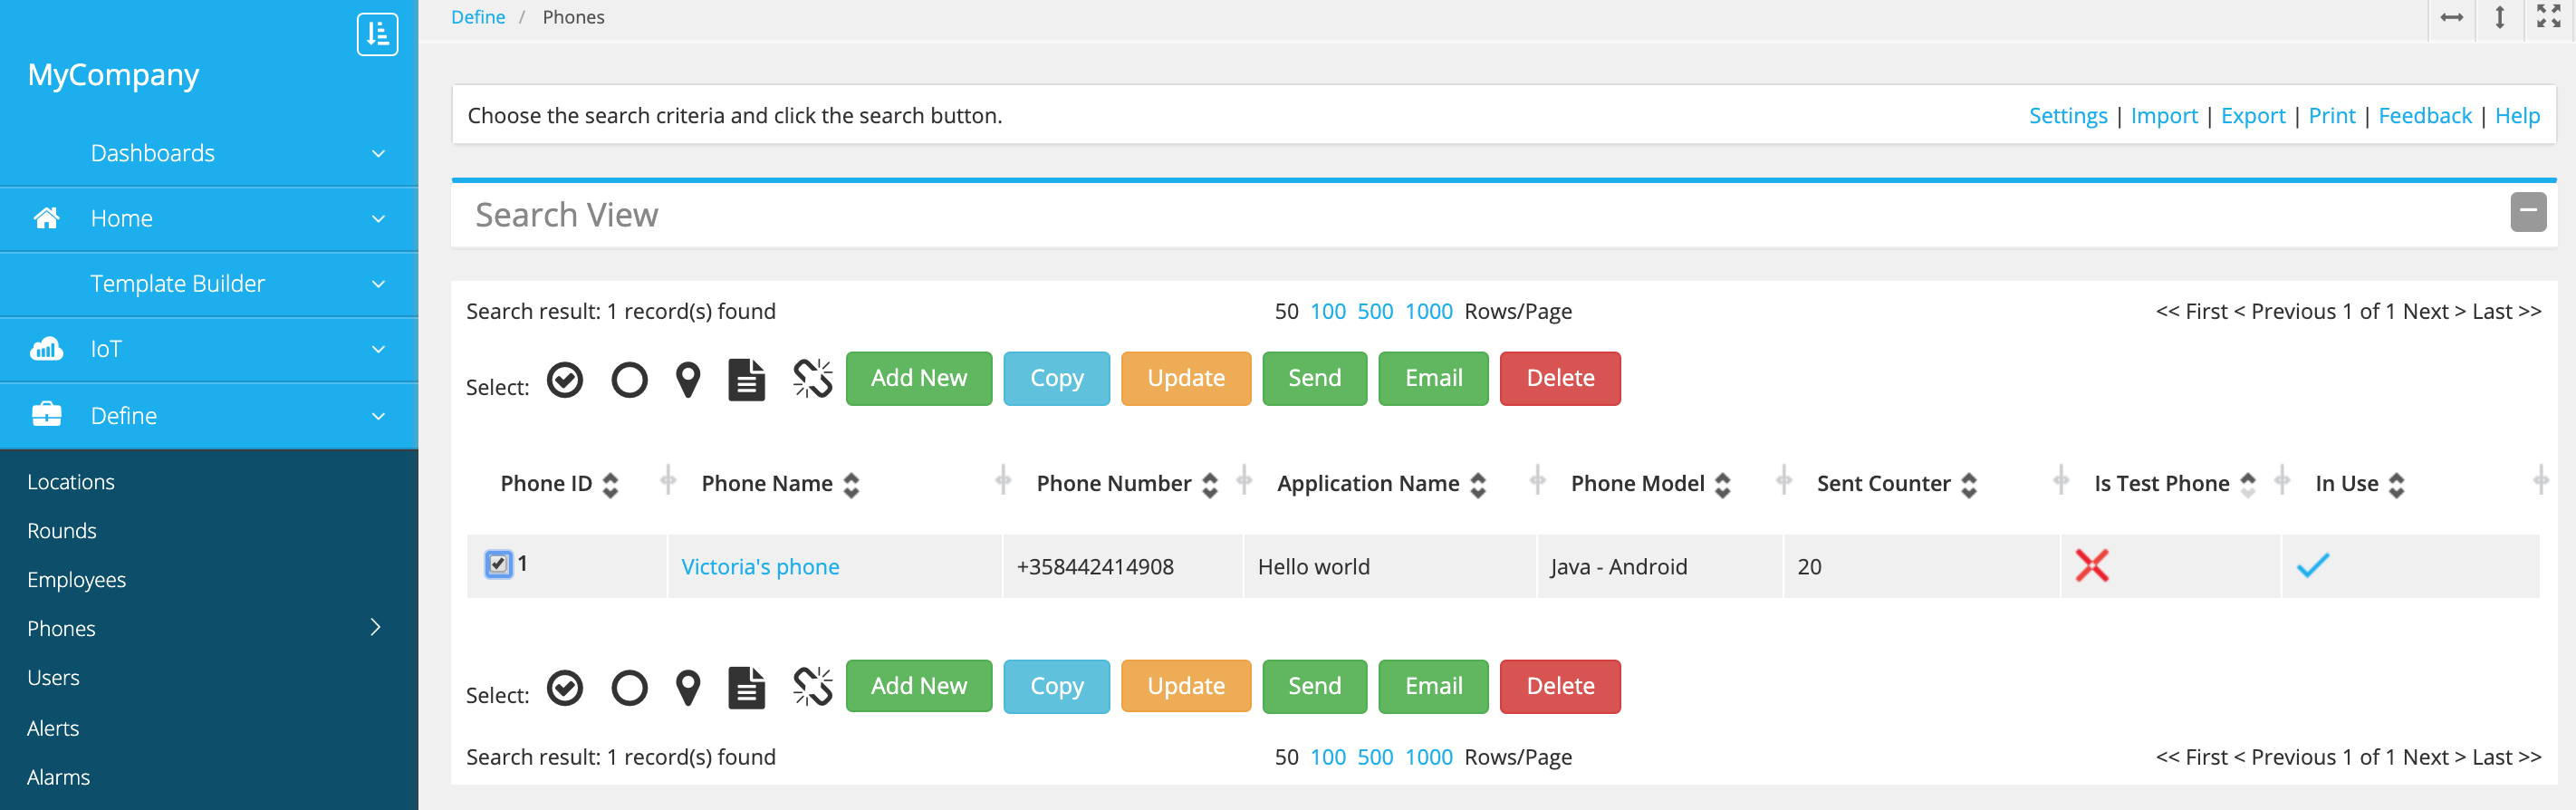Expand page horizontally using the width arrow icon
This screenshot has height=810, width=2576.
click(2451, 18)
